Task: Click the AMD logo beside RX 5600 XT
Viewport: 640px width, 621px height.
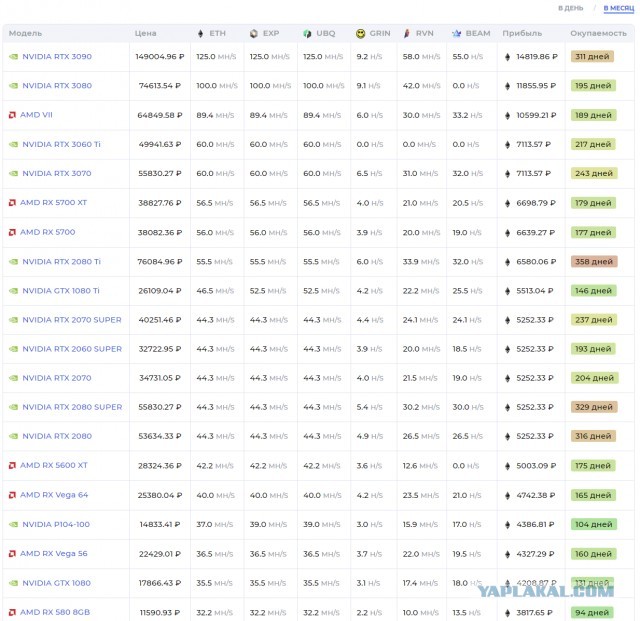Action: (x=12, y=465)
